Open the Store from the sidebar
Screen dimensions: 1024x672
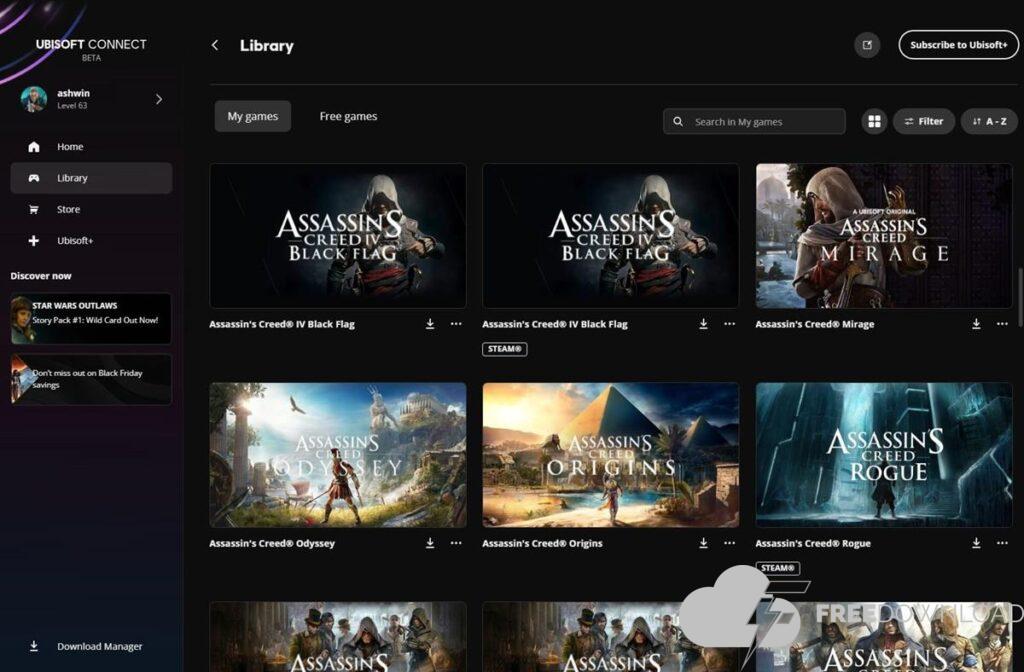point(68,210)
